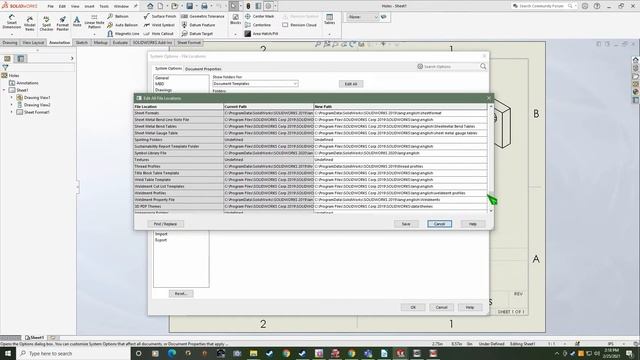Viewport: 640px width, 360px height.
Task: Expand Drawing View2 in the tree
Action: click(12, 105)
